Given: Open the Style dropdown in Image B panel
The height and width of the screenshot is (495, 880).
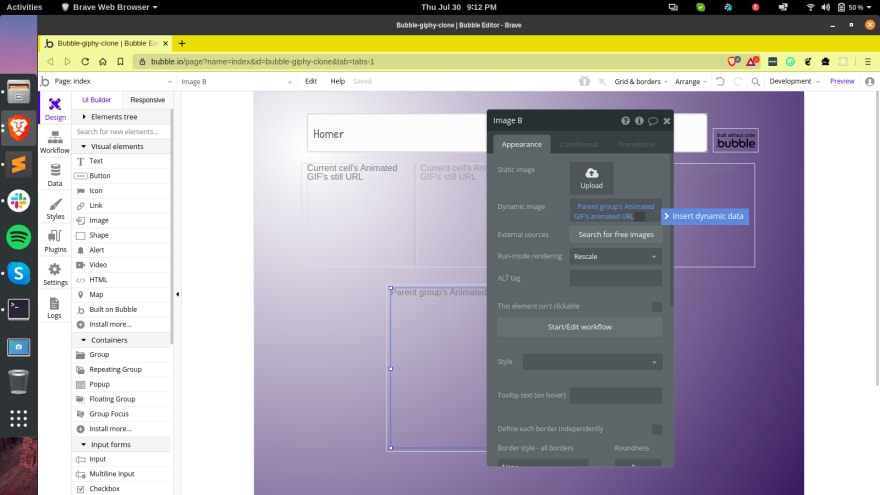Looking at the screenshot, I should coord(593,362).
